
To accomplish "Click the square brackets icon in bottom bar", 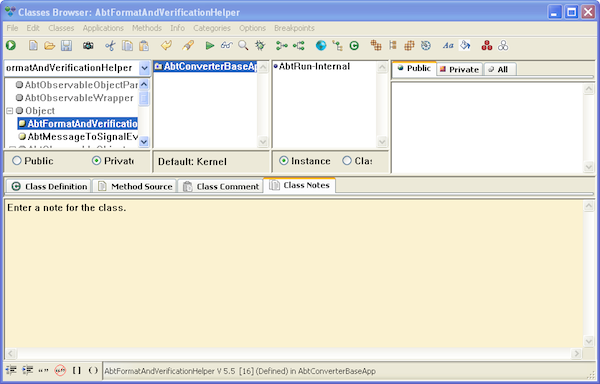I will pyautogui.click(x=77, y=370).
